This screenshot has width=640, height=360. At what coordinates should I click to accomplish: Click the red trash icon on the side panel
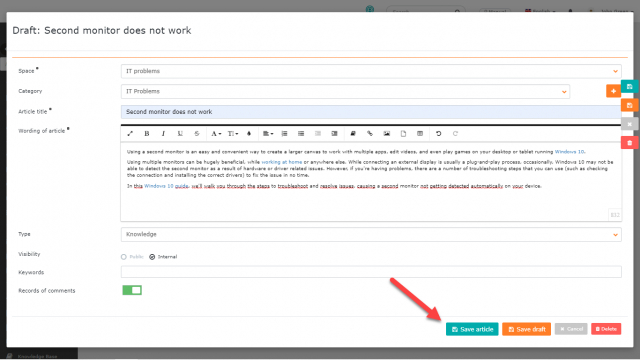click(629, 142)
